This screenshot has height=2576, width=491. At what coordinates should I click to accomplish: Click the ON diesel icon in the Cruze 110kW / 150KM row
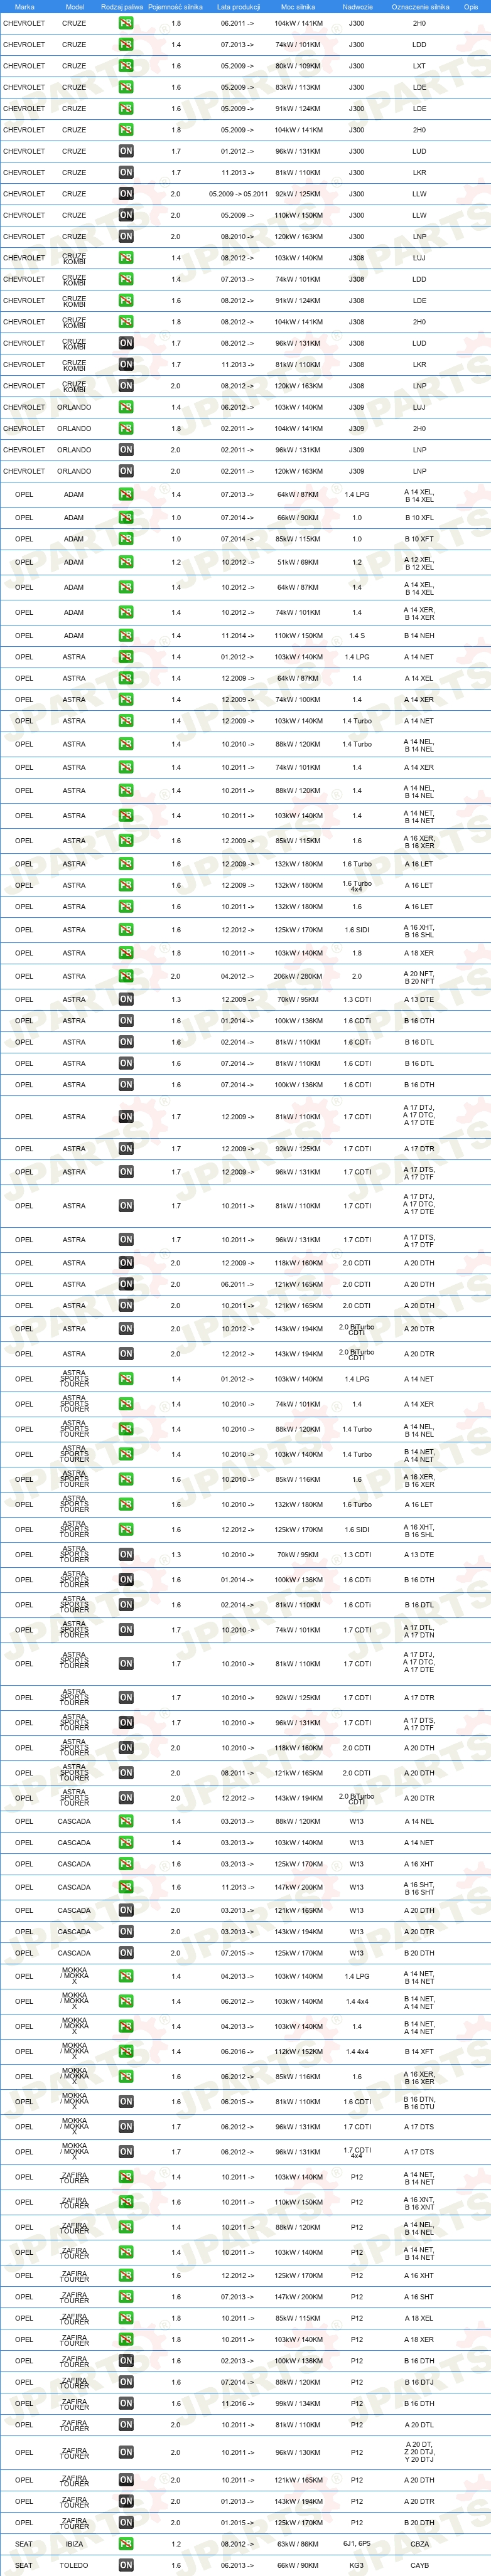[126, 215]
